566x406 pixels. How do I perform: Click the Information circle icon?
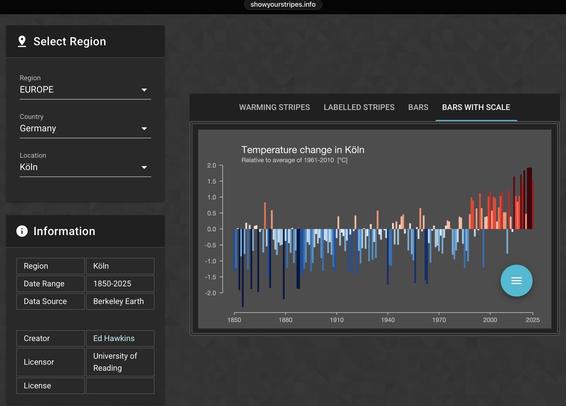coord(22,231)
